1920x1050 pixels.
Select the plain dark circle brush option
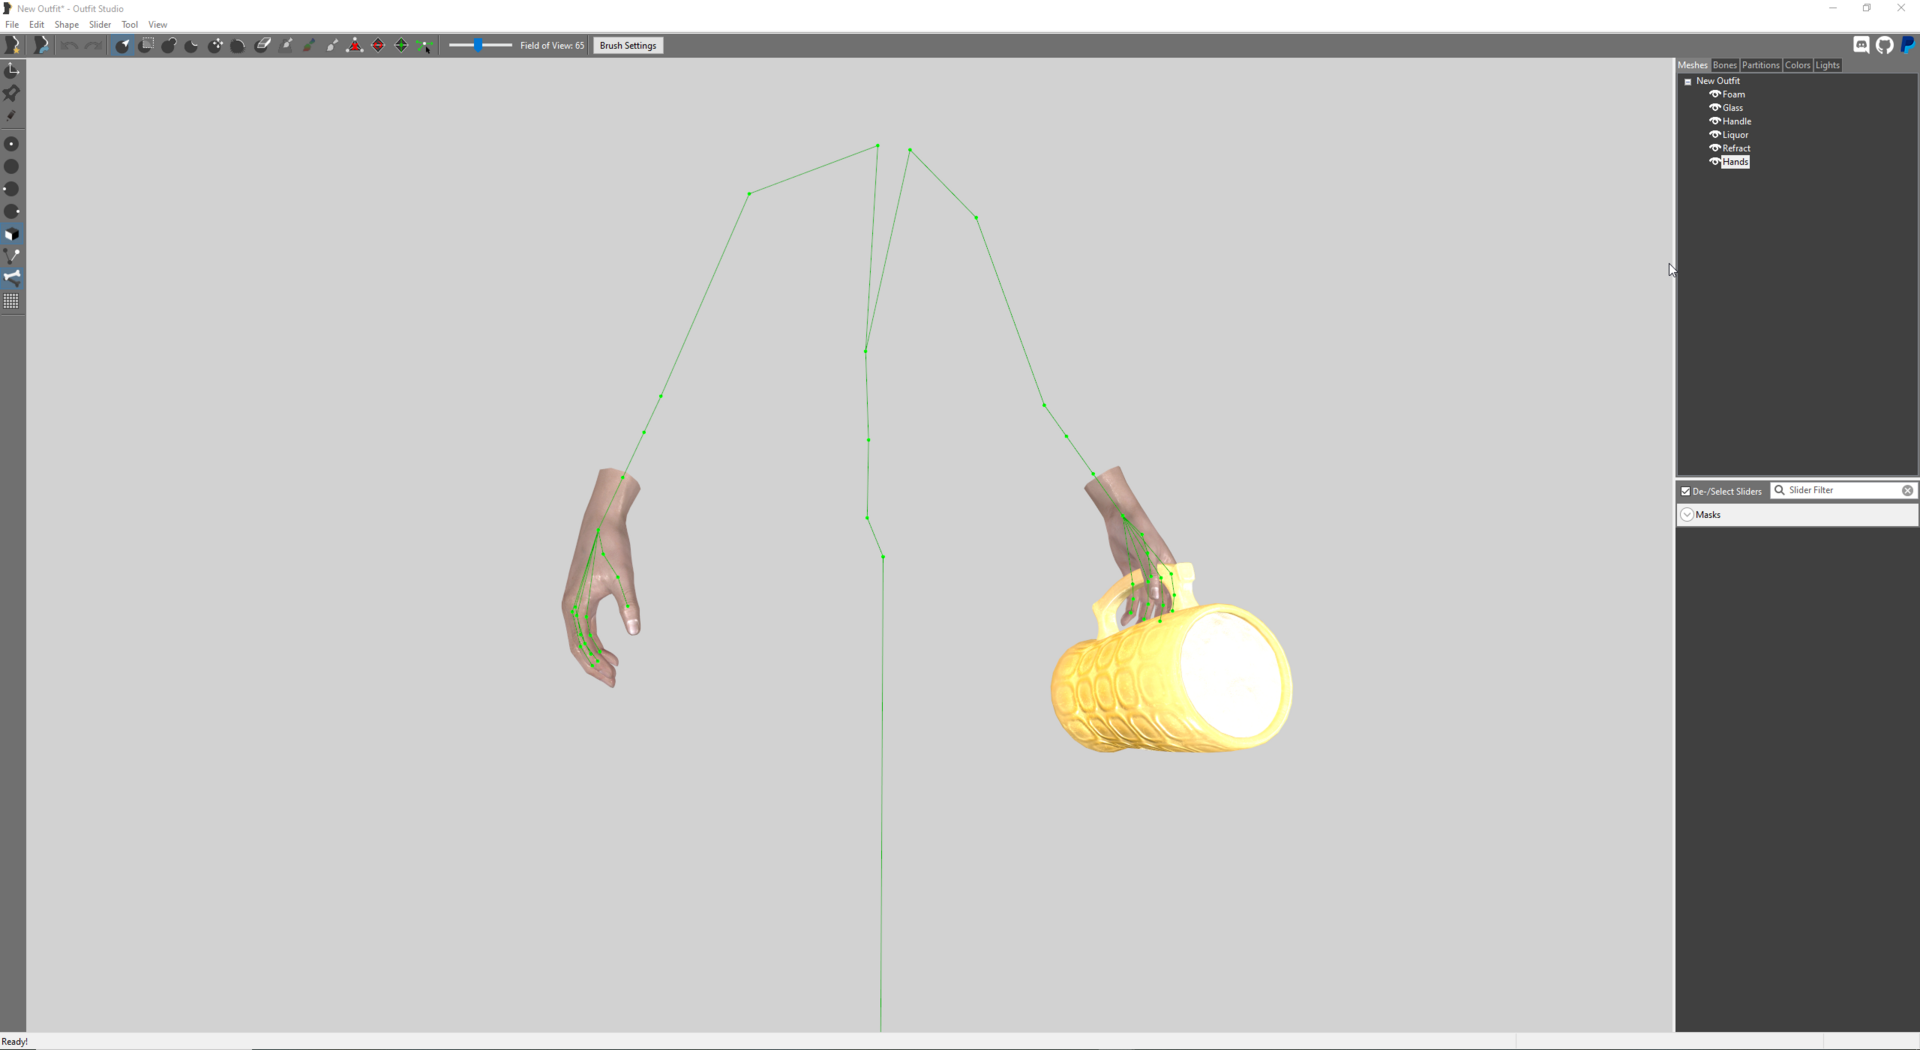pos(12,167)
